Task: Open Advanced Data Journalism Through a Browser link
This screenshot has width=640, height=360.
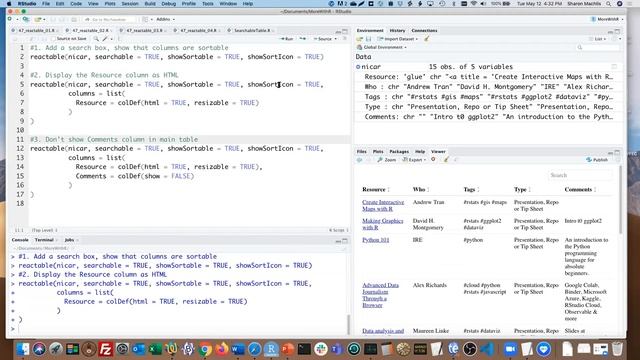Action: point(380,295)
